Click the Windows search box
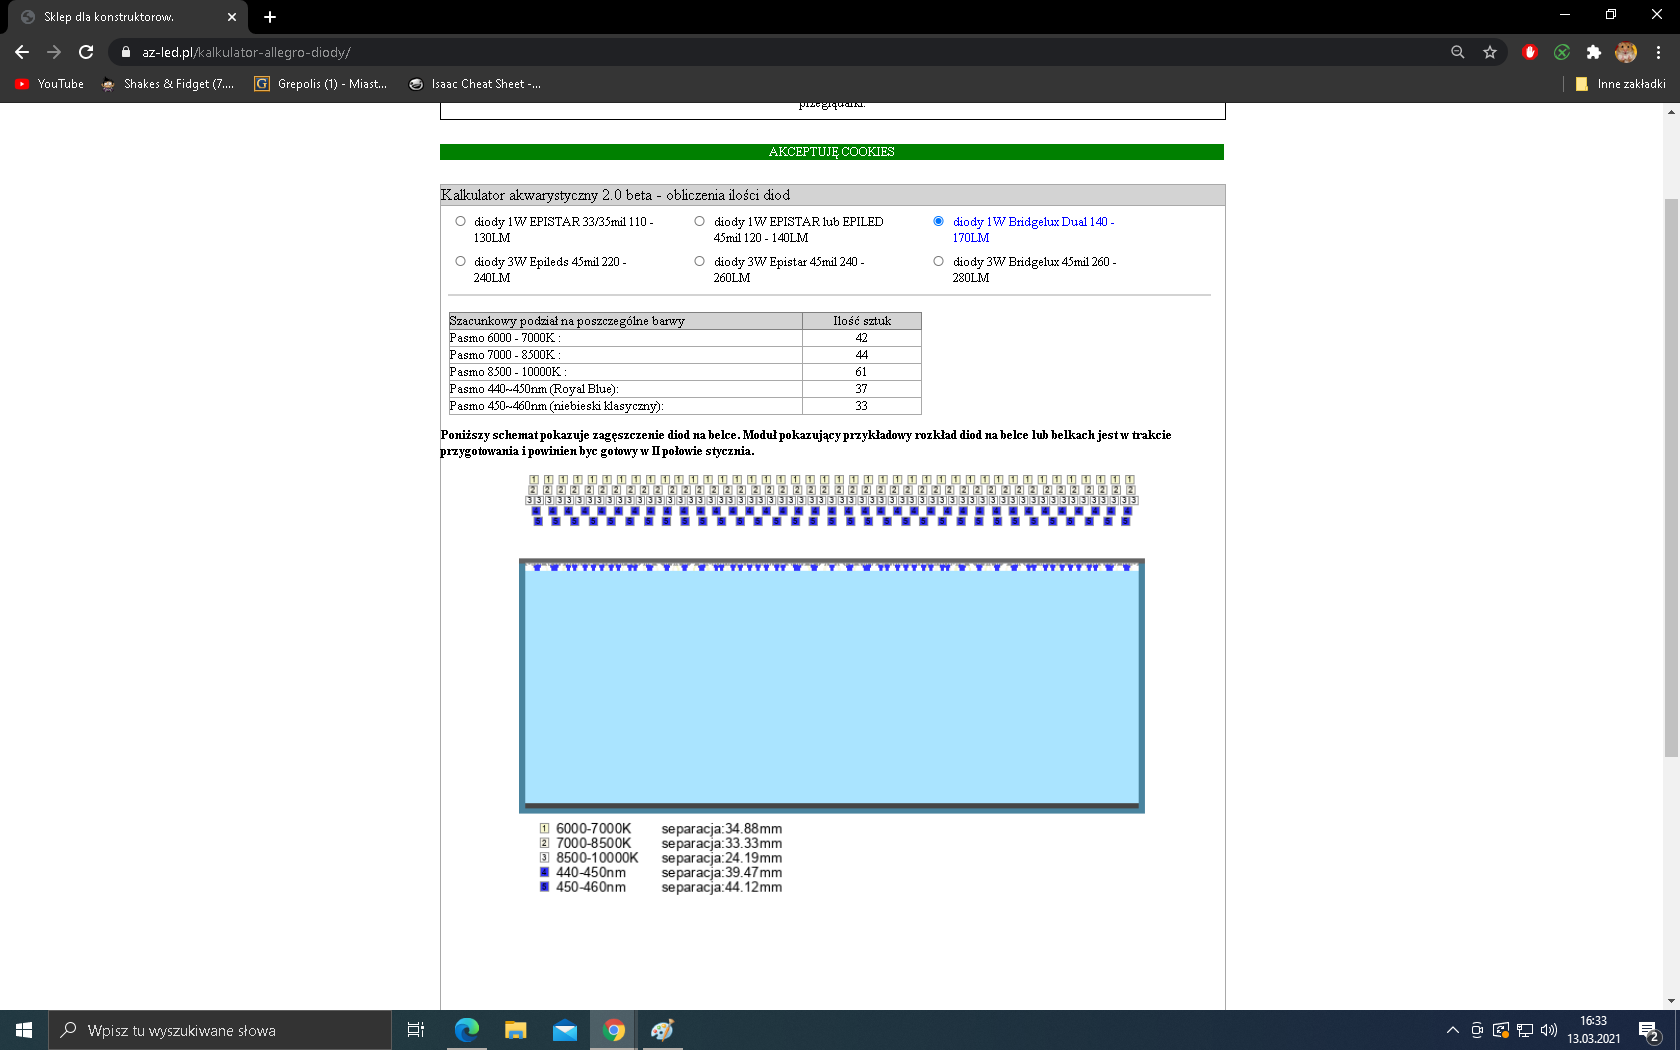 [220, 1030]
